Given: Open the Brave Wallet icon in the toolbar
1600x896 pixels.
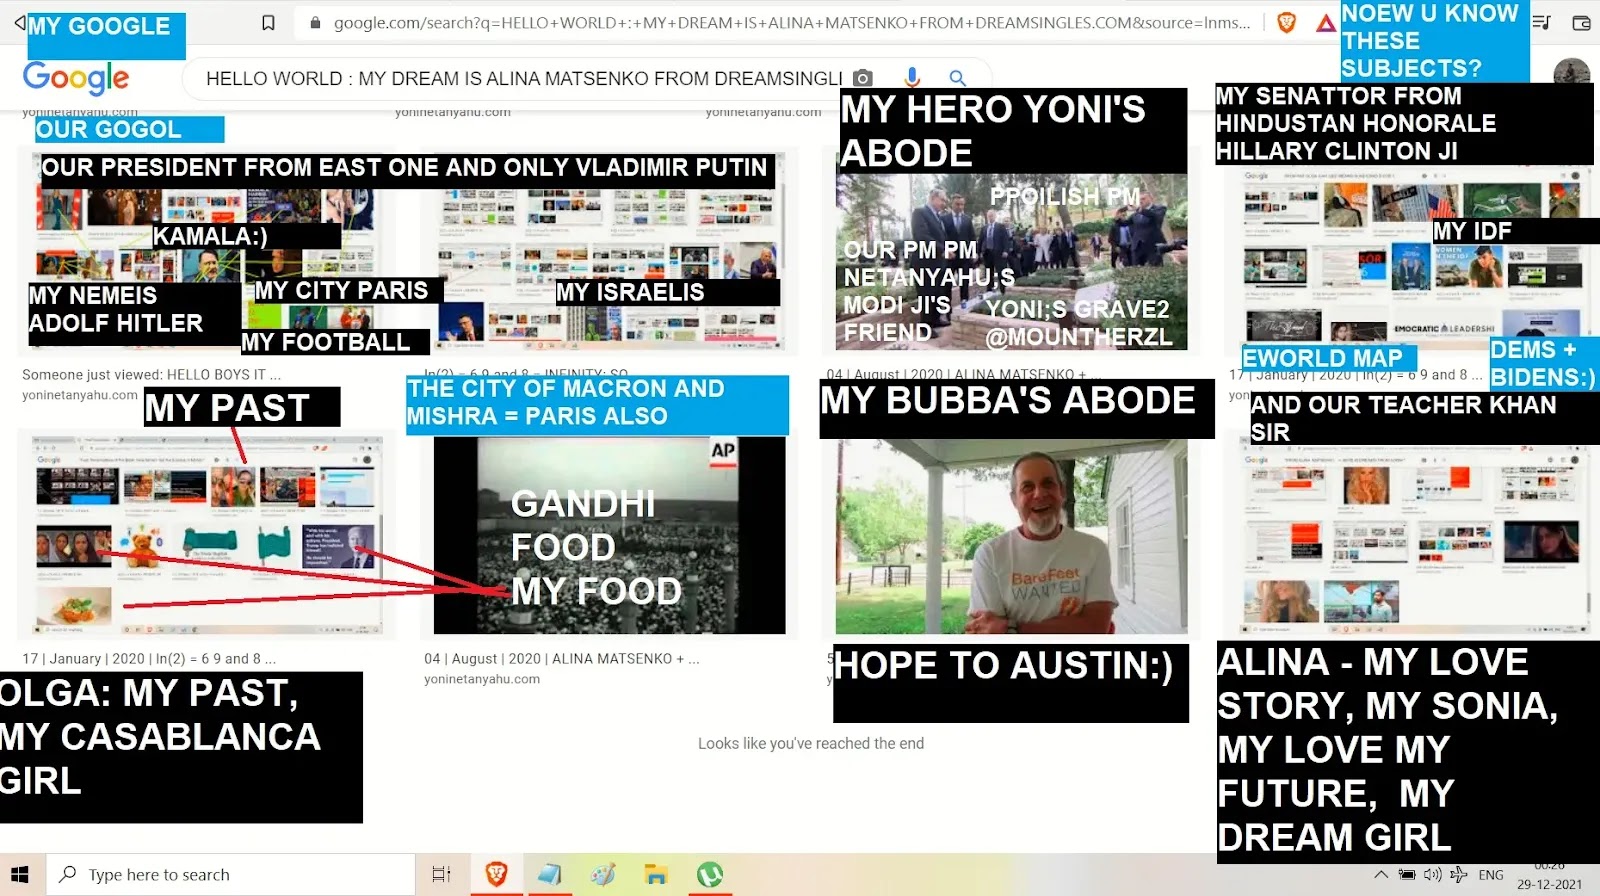Looking at the screenshot, I should tap(1581, 22).
